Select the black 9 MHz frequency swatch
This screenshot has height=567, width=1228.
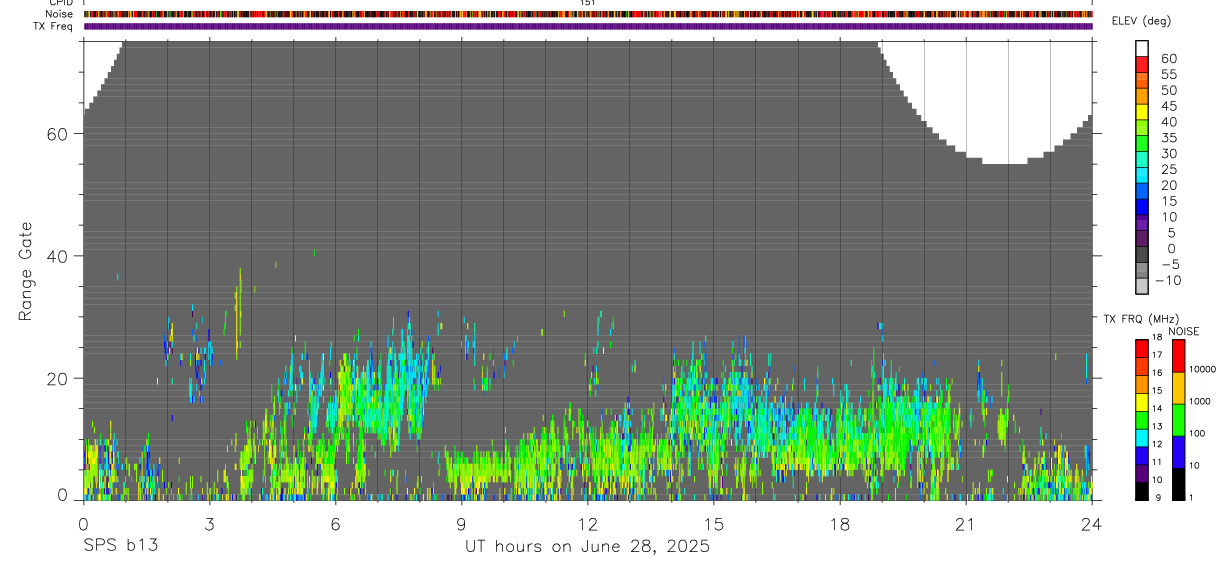pyautogui.click(x=1142, y=491)
